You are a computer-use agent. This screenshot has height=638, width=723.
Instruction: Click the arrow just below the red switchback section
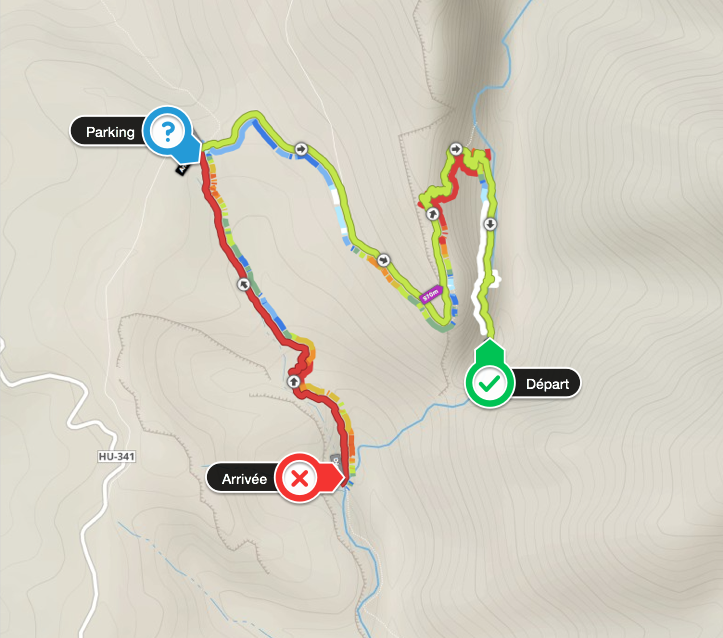pos(432,214)
